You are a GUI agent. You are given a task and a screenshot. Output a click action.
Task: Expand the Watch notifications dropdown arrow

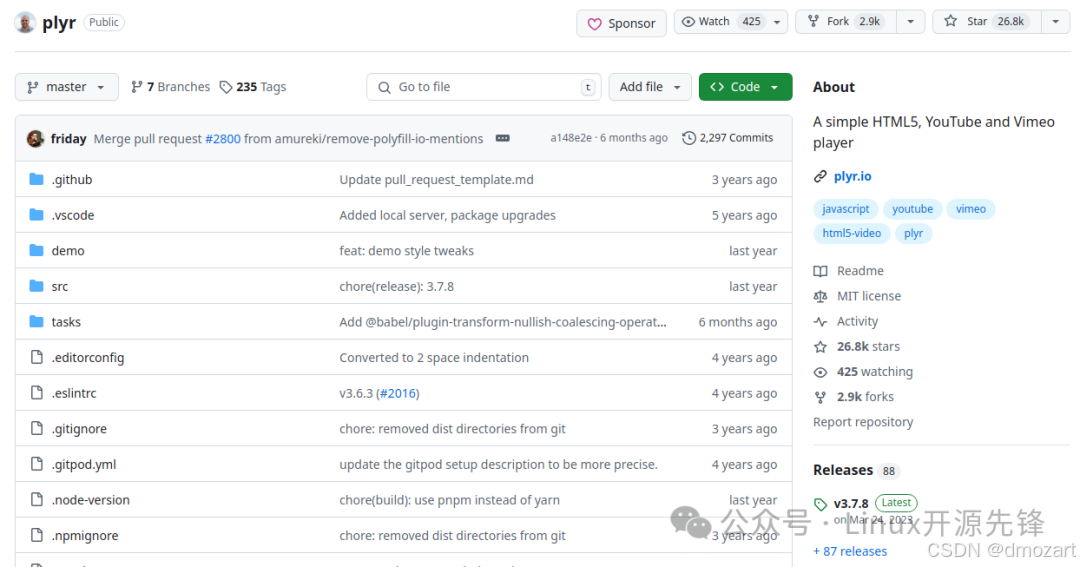coord(777,21)
